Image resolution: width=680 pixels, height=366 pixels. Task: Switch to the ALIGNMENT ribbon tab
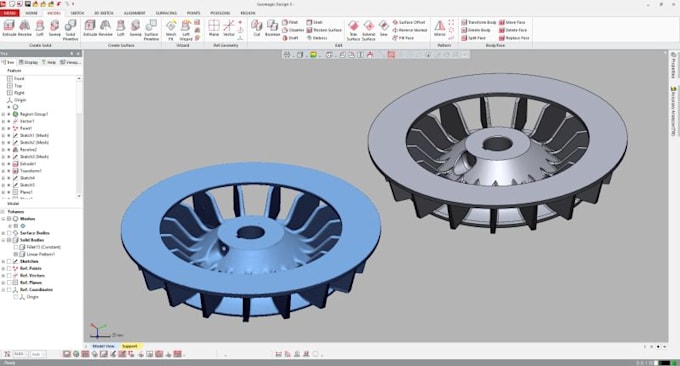(x=134, y=13)
